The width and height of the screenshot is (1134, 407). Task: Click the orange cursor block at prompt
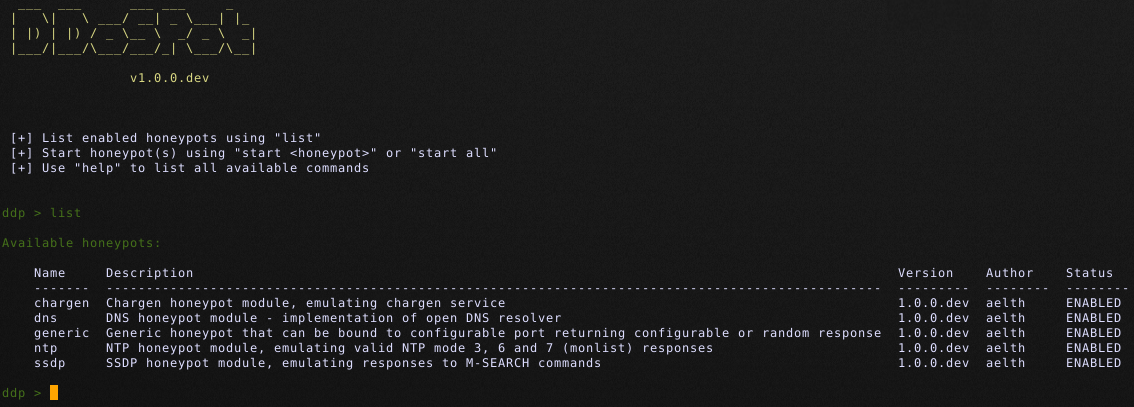[54, 393]
